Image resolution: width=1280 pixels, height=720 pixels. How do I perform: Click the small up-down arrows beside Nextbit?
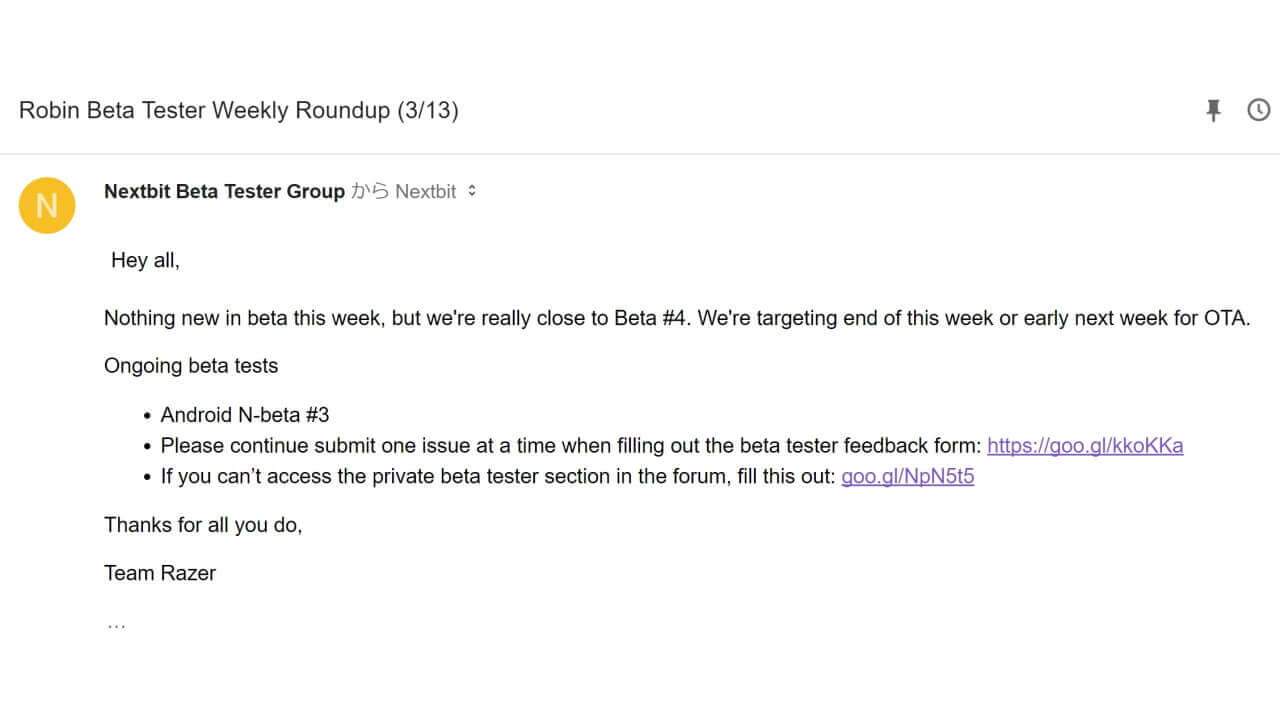(x=472, y=191)
